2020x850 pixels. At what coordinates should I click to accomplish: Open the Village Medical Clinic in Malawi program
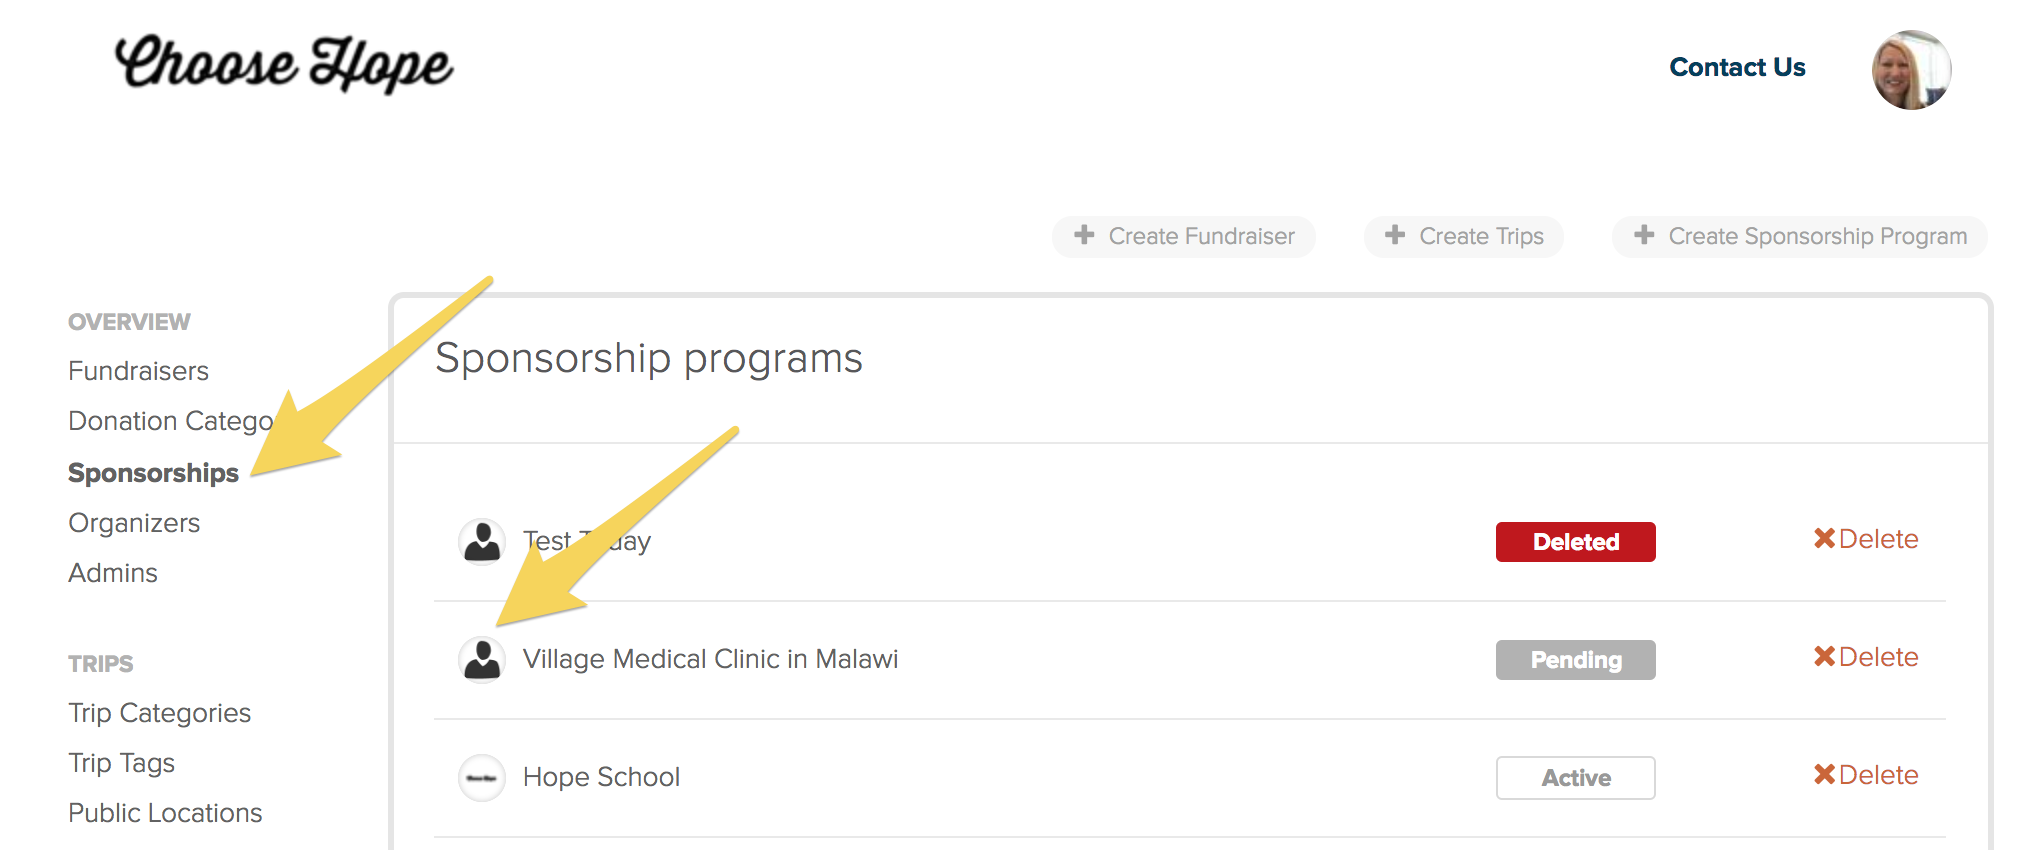pos(710,660)
